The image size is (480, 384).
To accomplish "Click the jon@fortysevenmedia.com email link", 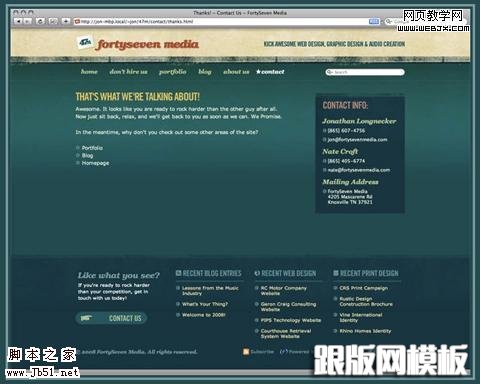I will [357, 140].
